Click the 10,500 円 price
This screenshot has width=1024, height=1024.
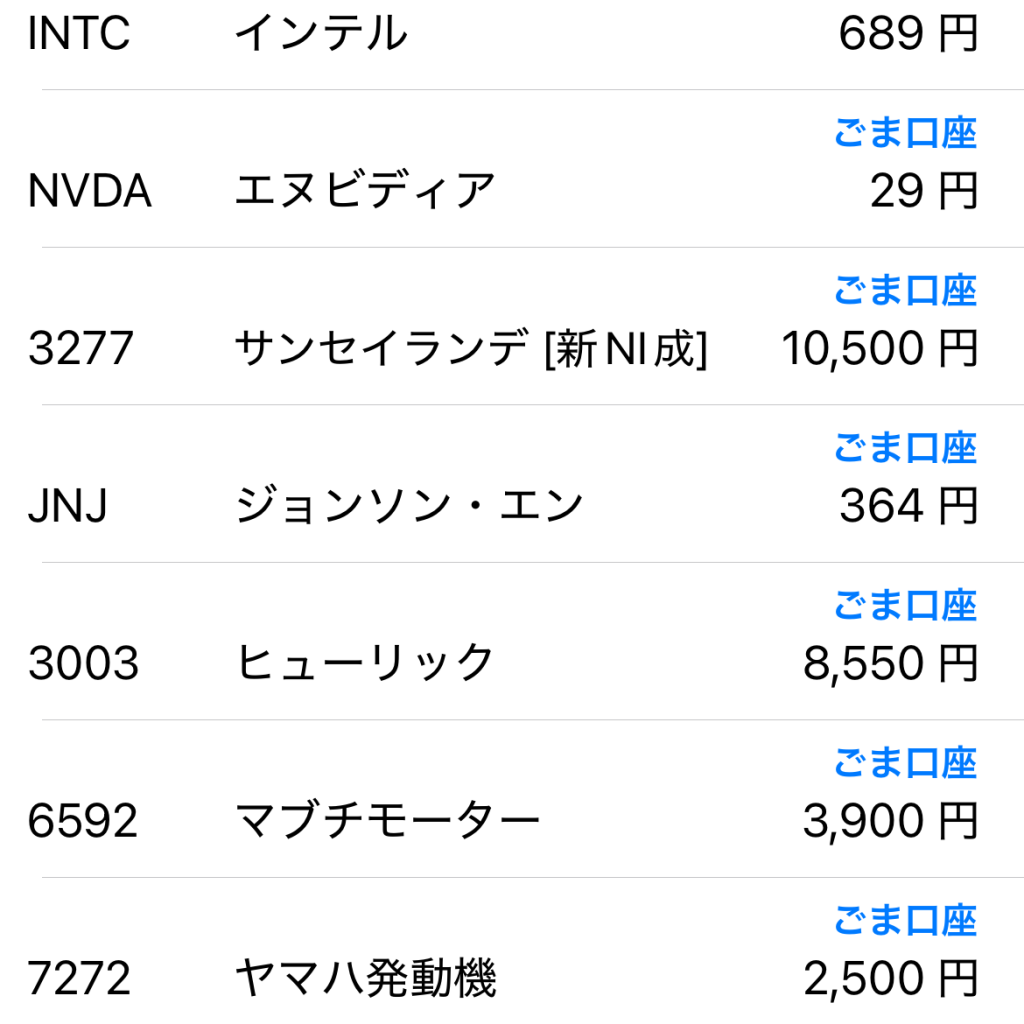(x=879, y=349)
